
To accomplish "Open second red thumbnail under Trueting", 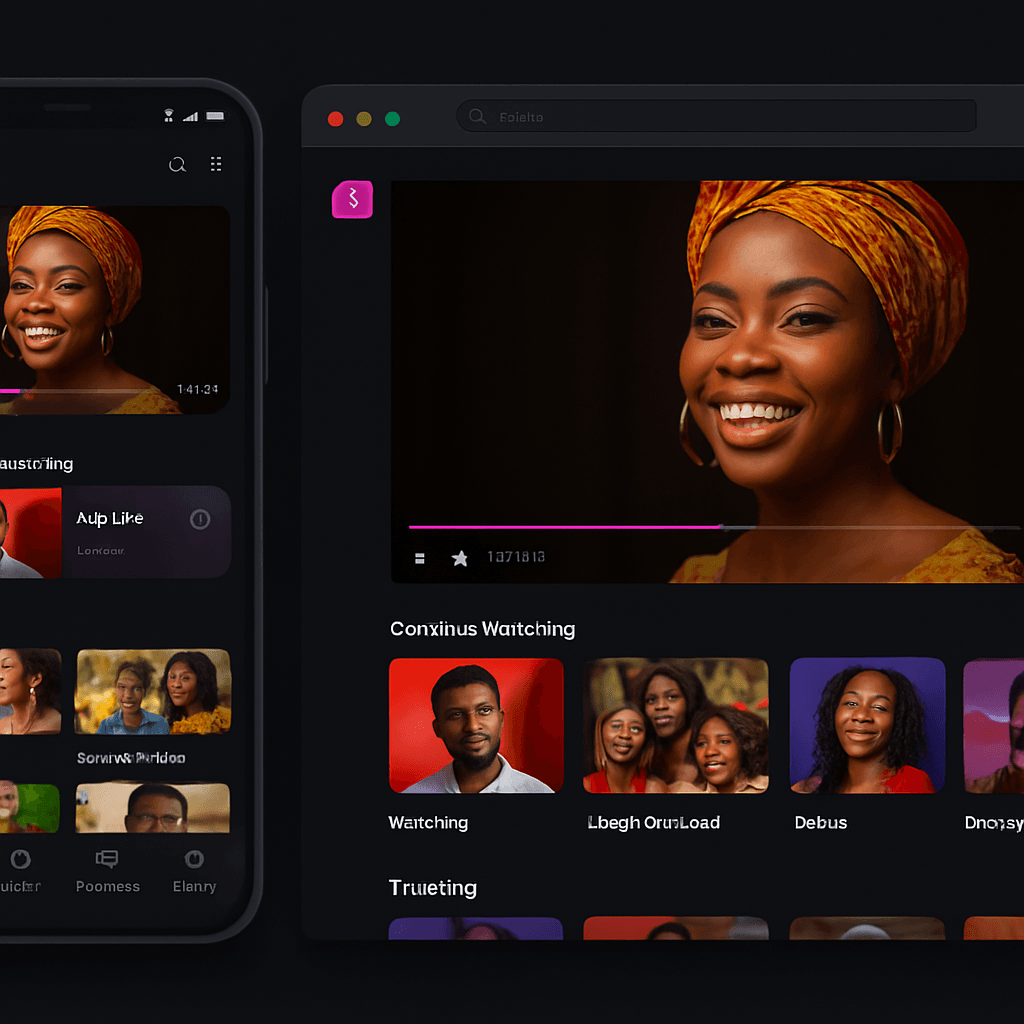I will 675,929.
